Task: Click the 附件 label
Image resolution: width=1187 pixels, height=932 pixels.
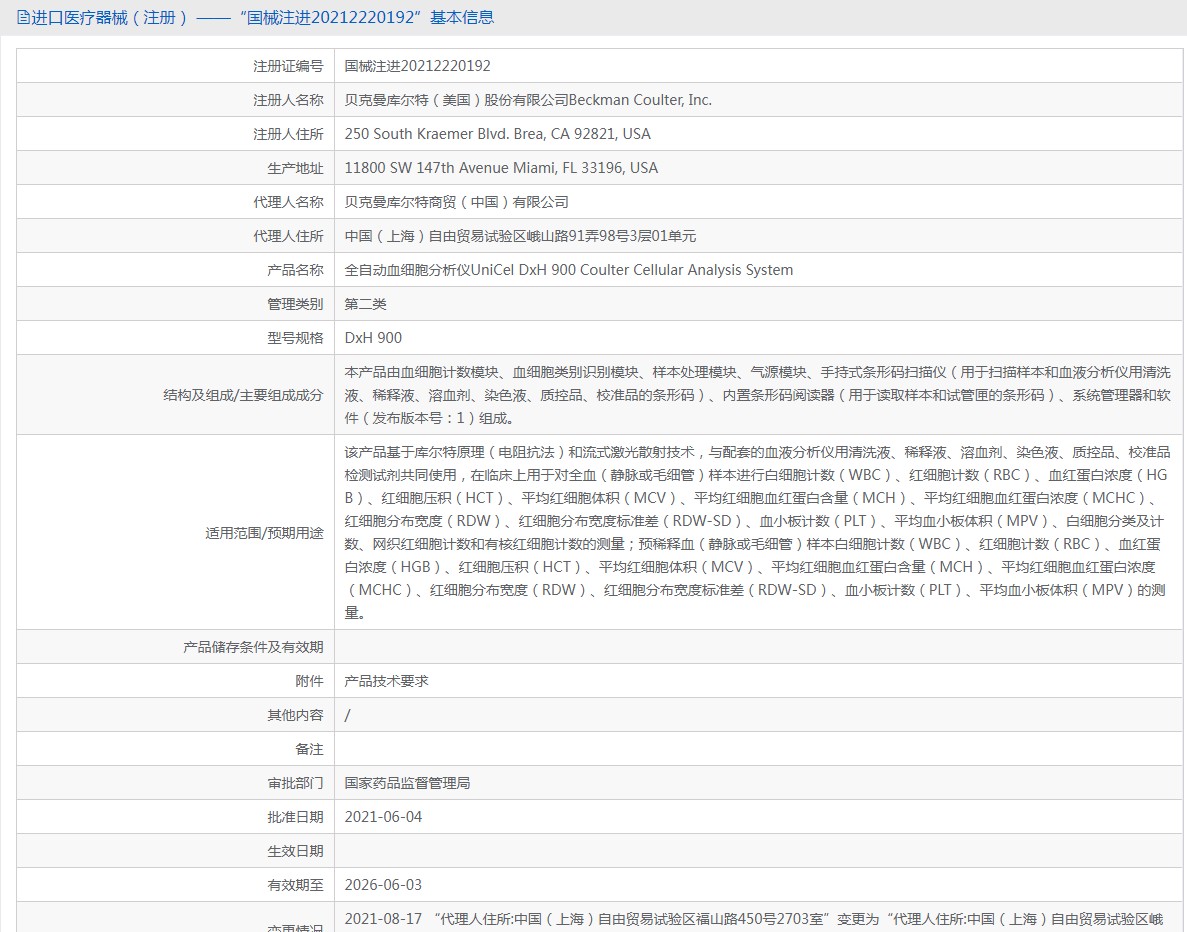Action: (x=310, y=681)
